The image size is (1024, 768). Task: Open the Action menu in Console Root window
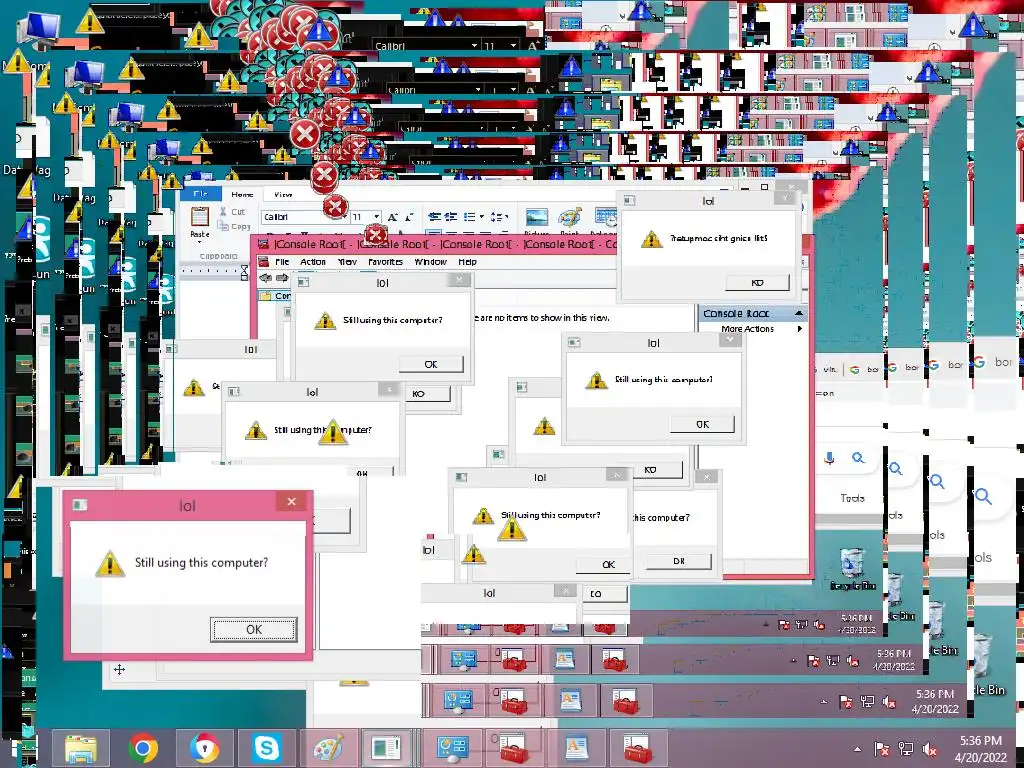313,261
